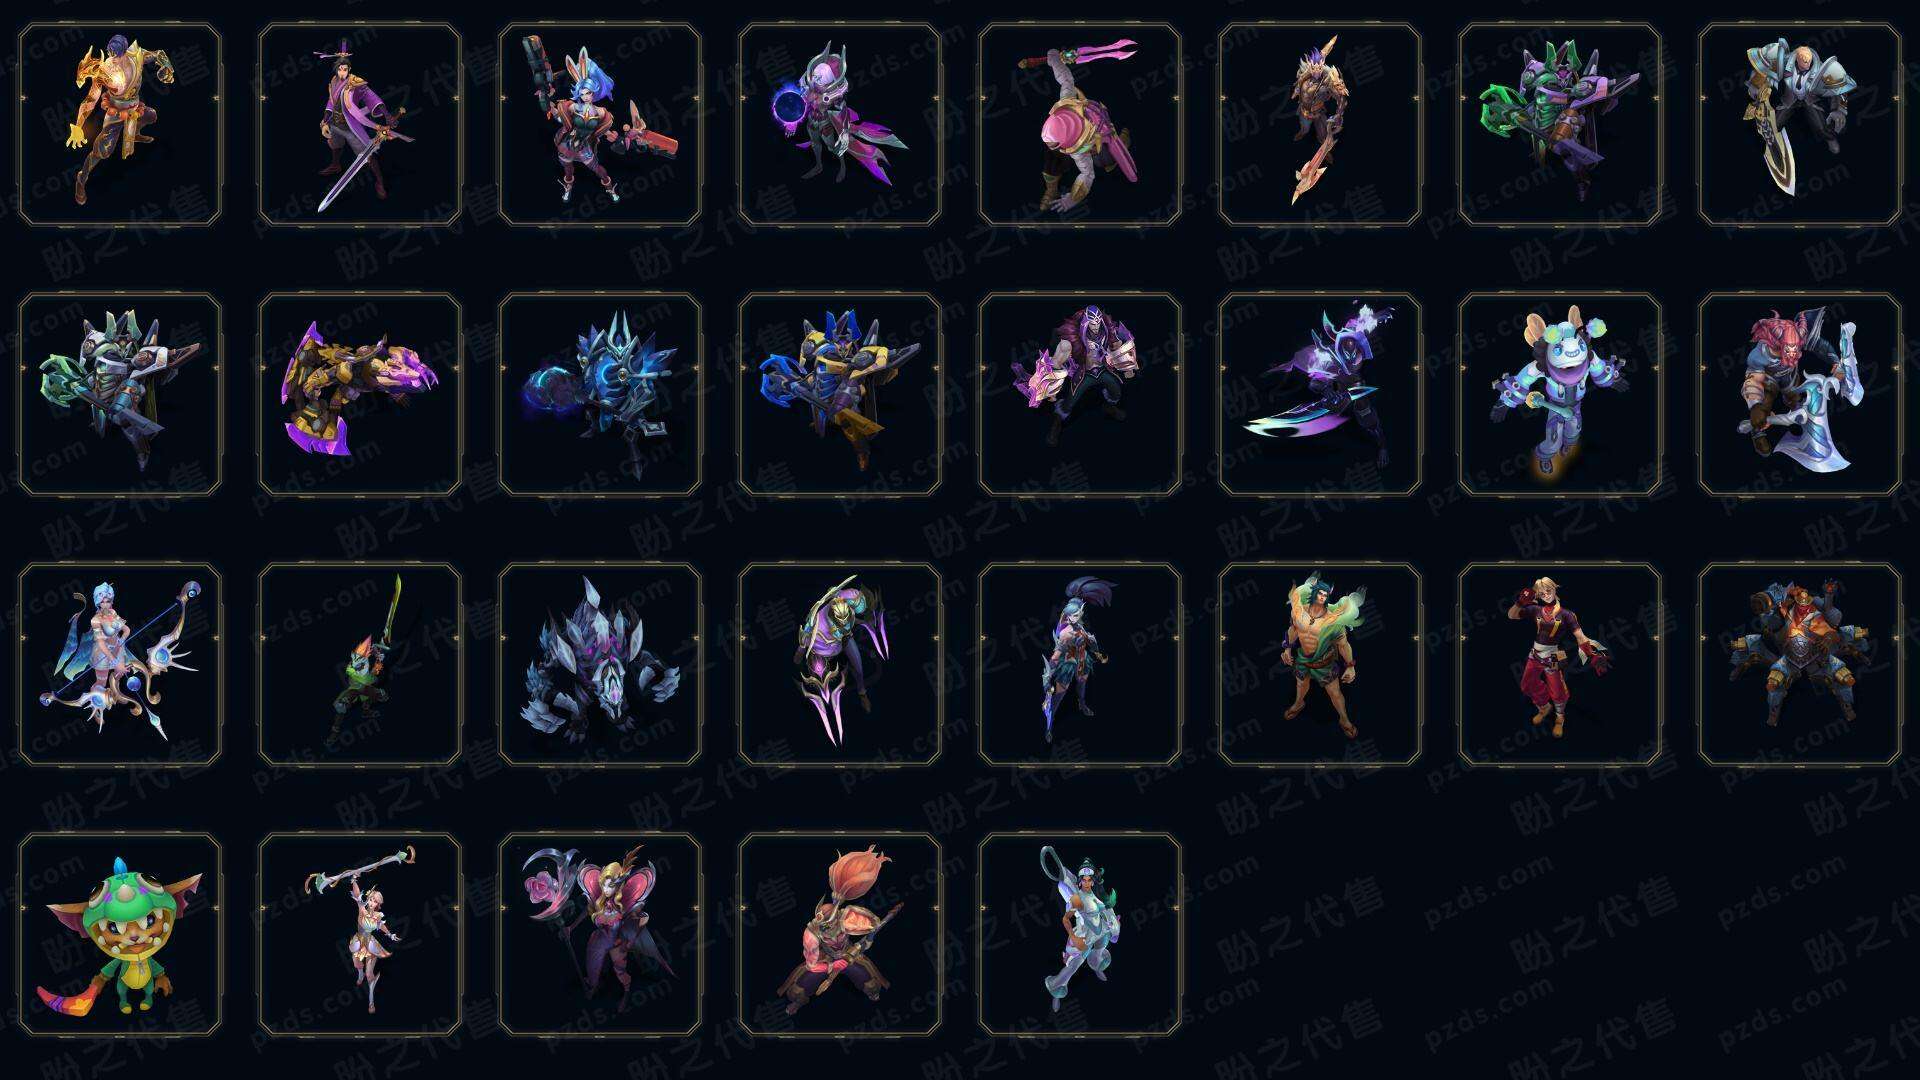Select the small green yordle with tall sword
The image size is (1920, 1080).
[x=360, y=664]
